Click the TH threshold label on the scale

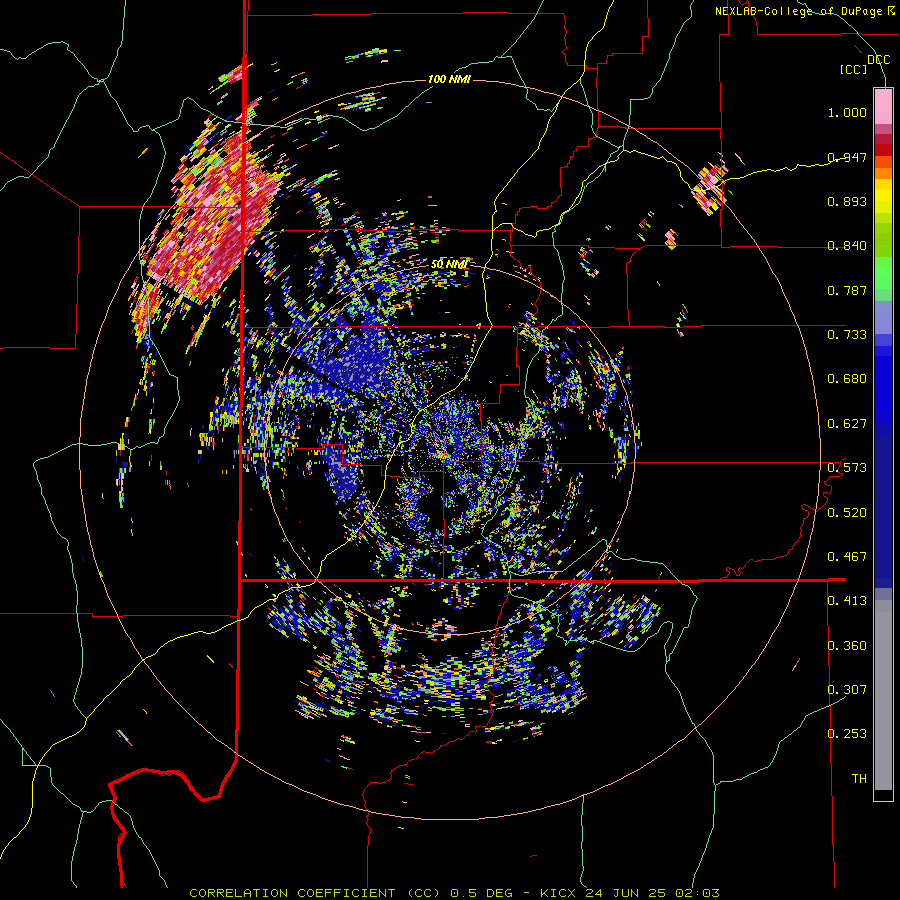coord(859,779)
